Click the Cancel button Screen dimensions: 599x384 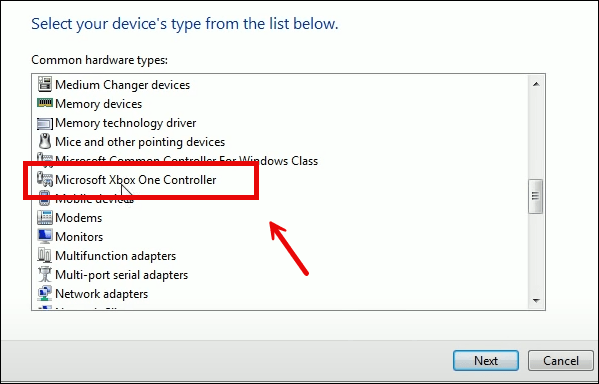tap(561, 360)
